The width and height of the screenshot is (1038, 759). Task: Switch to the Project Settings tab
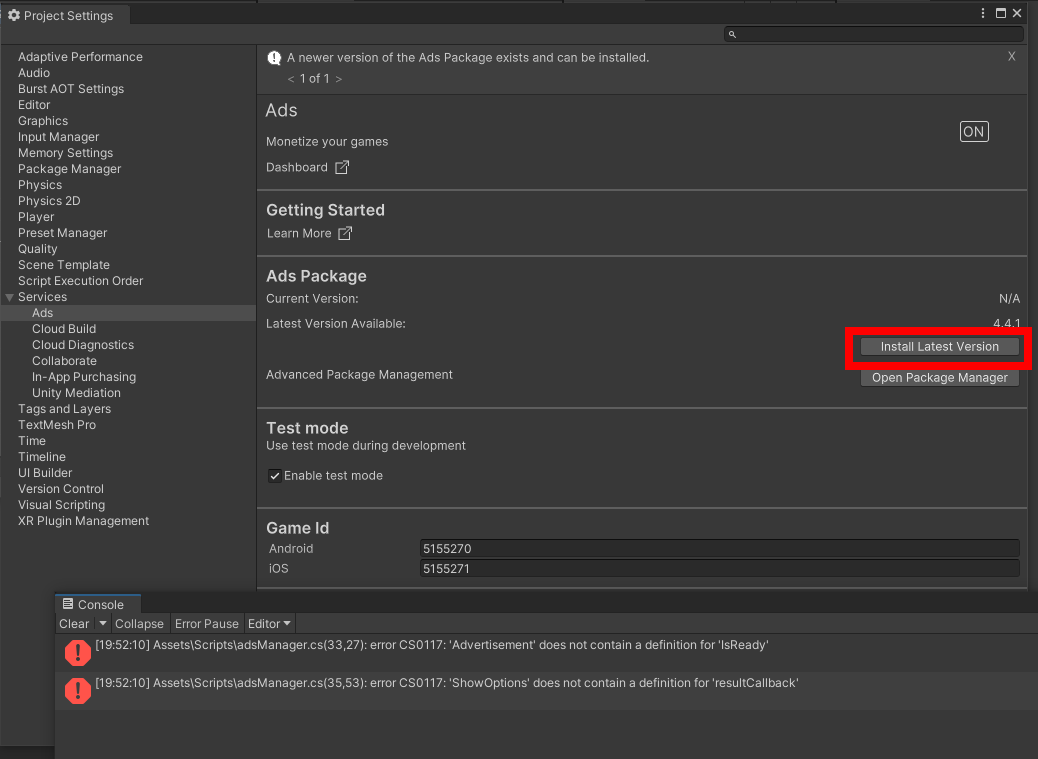(x=65, y=15)
